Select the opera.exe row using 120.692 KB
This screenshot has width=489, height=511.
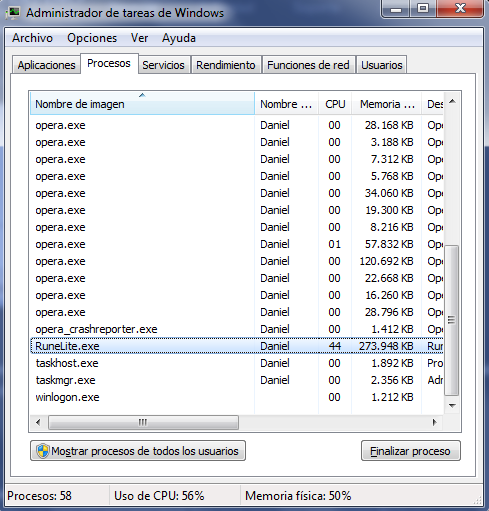click(x=237, y=261)
